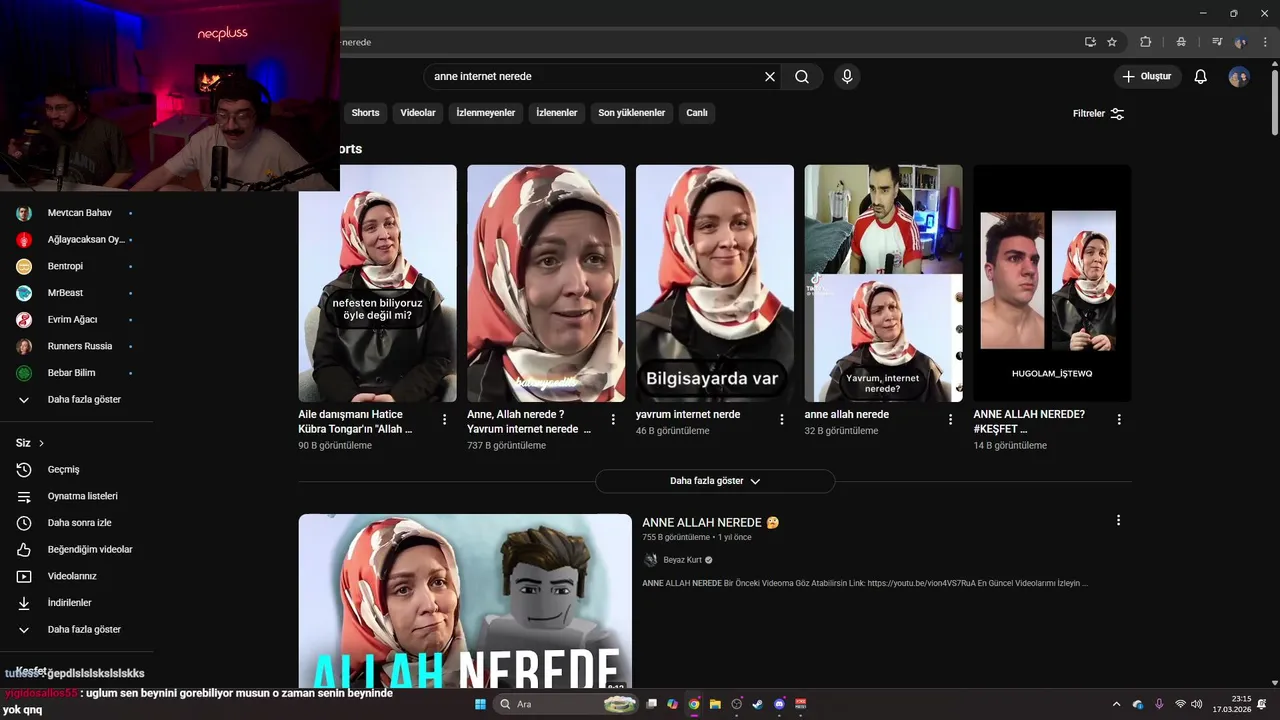Expand shorts with Daha fazla göster button
1280x720 pixels.
coord(715,481)
